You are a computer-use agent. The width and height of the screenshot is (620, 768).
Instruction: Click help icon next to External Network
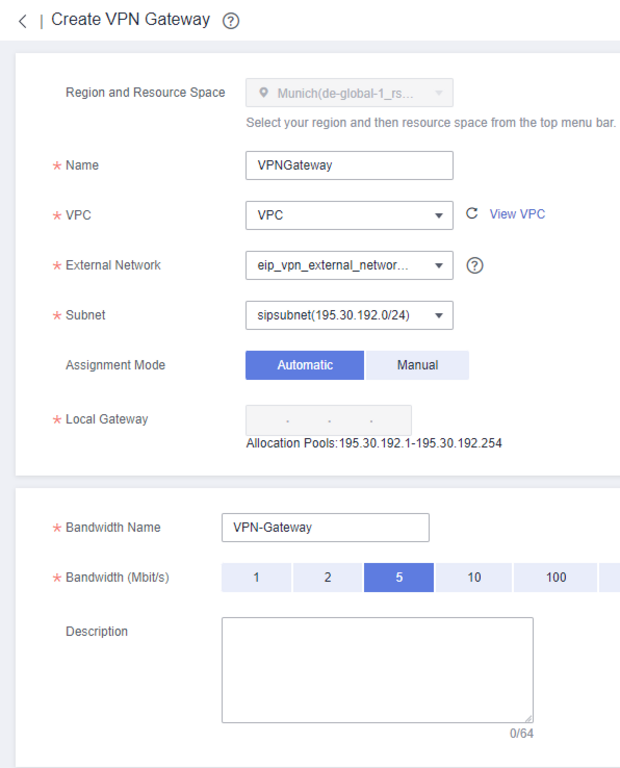tap(475, 266)
